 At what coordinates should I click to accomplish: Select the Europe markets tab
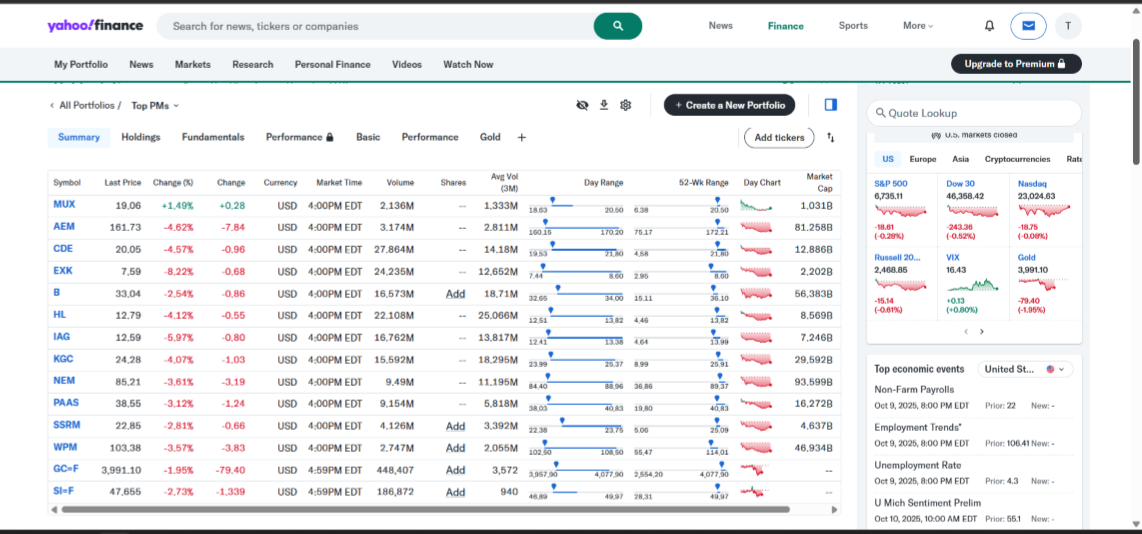coord(922,159)
